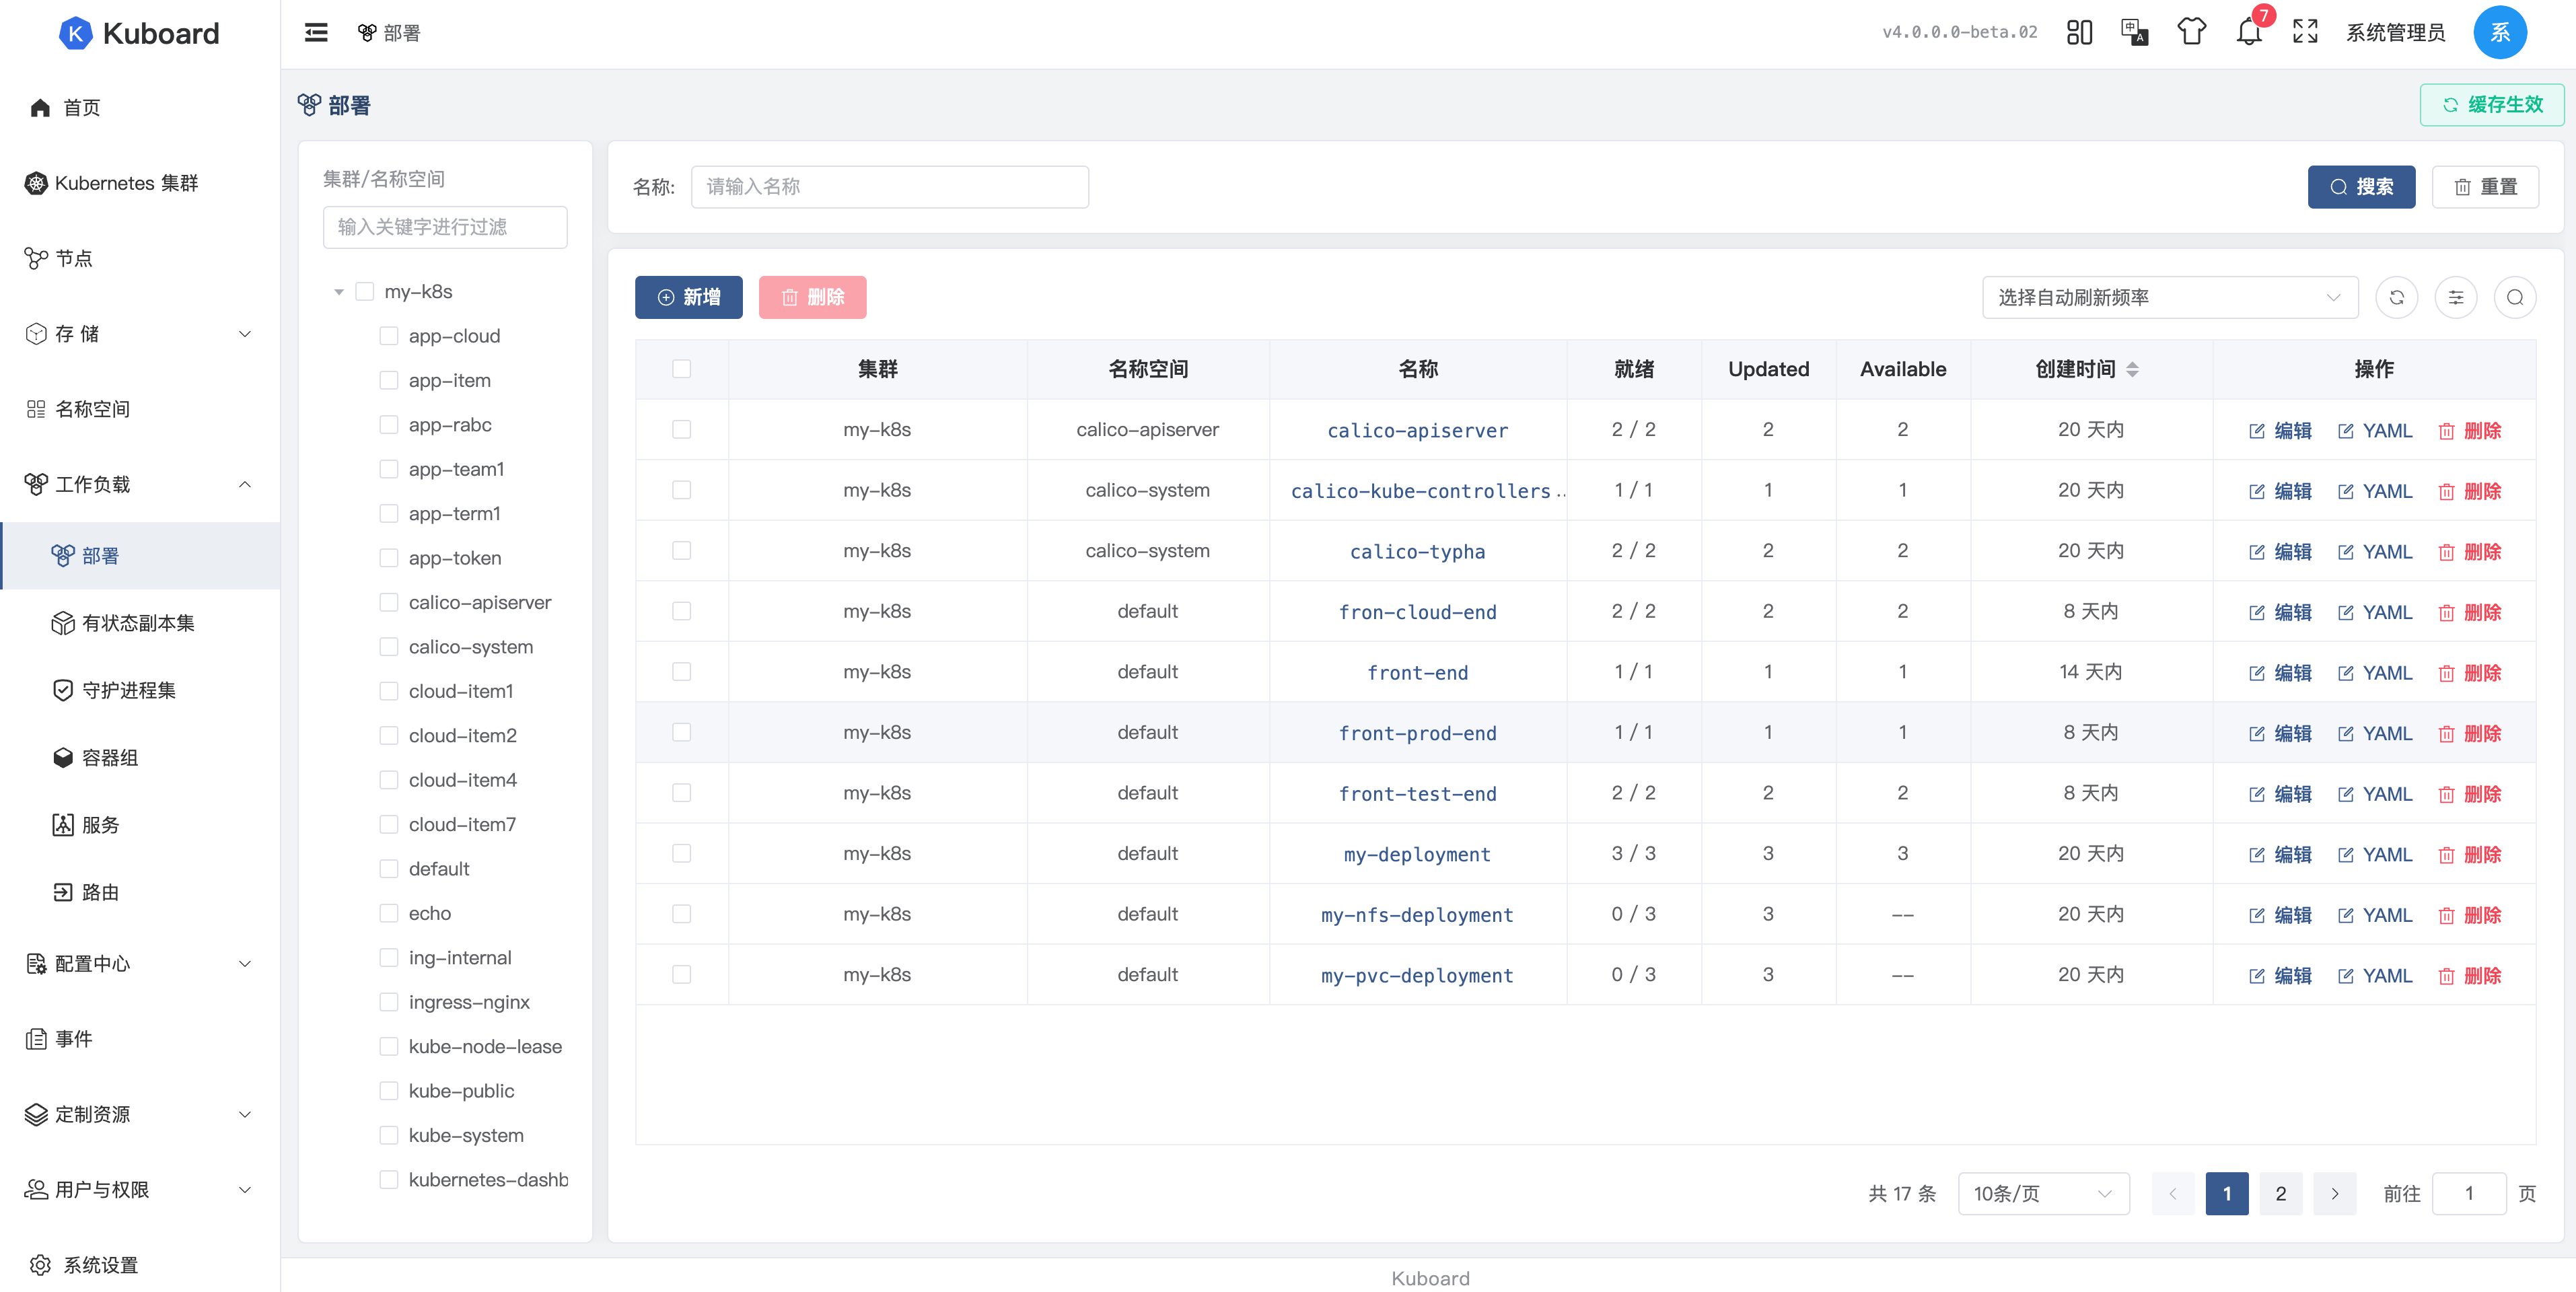Click the table refresh icon button
2576x1292 pixels.
(x=2396, y=298)
